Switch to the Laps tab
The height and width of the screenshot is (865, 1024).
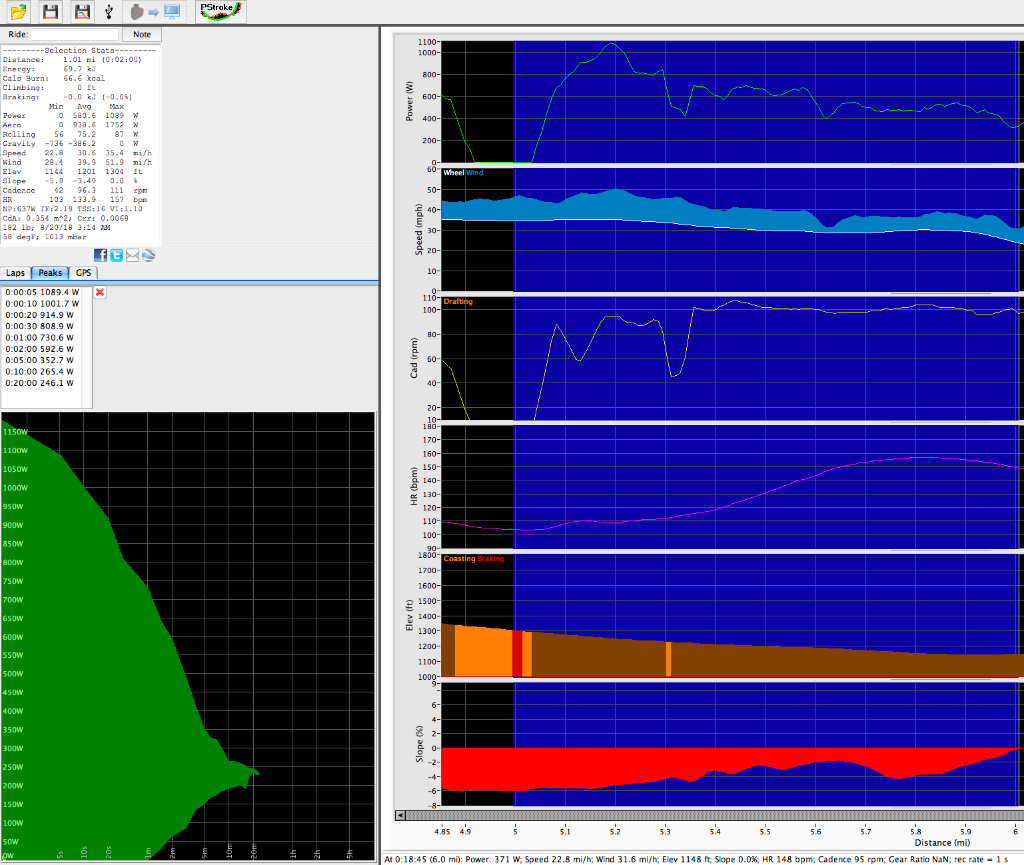coord(15,272)
